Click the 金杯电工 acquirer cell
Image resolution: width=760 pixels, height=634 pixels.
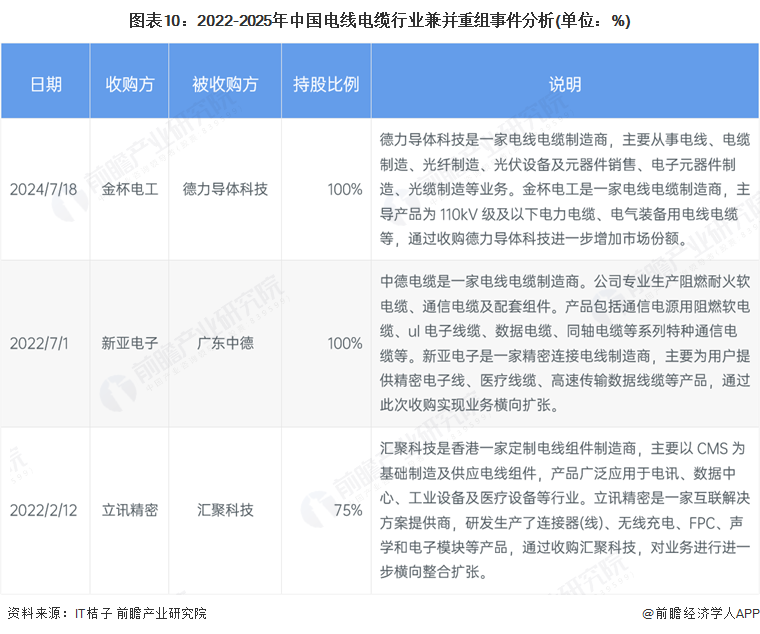click(129, 189)
